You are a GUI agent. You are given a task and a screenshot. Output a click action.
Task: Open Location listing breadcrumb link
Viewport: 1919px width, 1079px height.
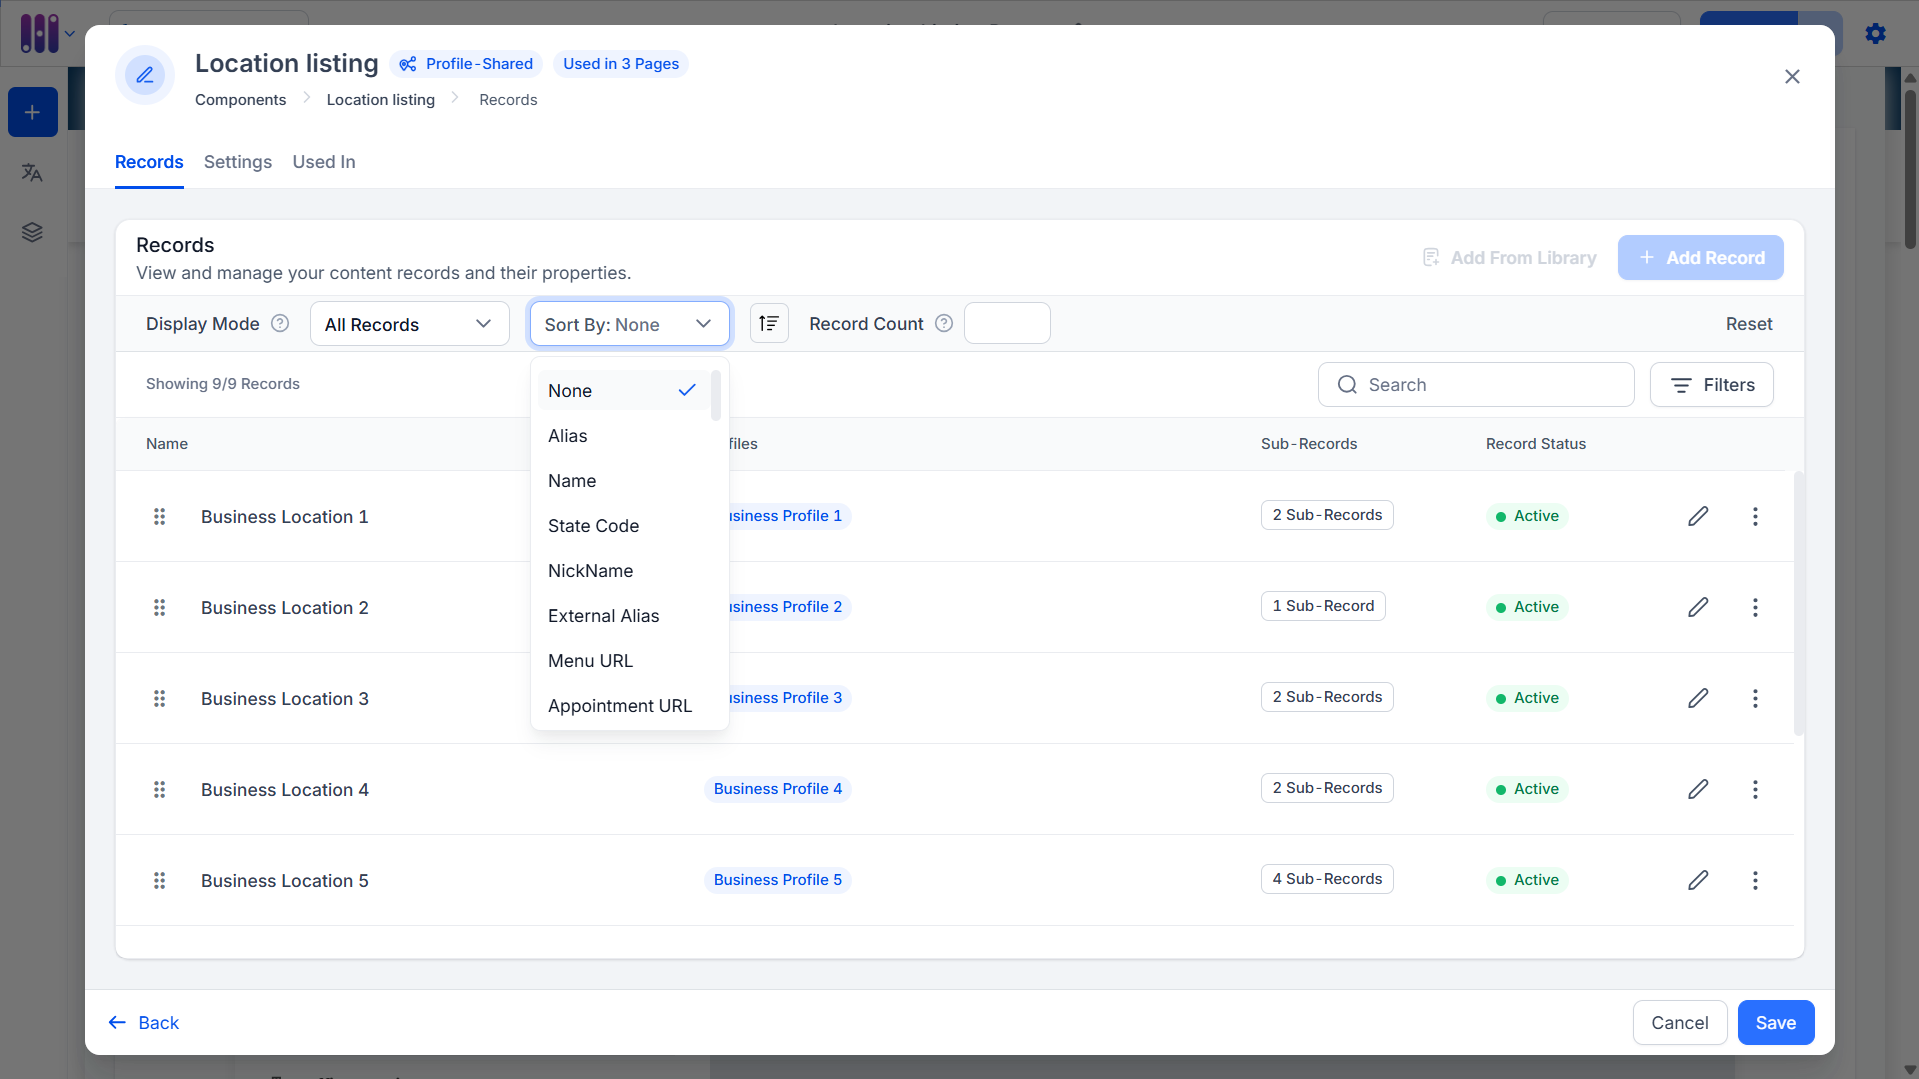coord(381,100)
